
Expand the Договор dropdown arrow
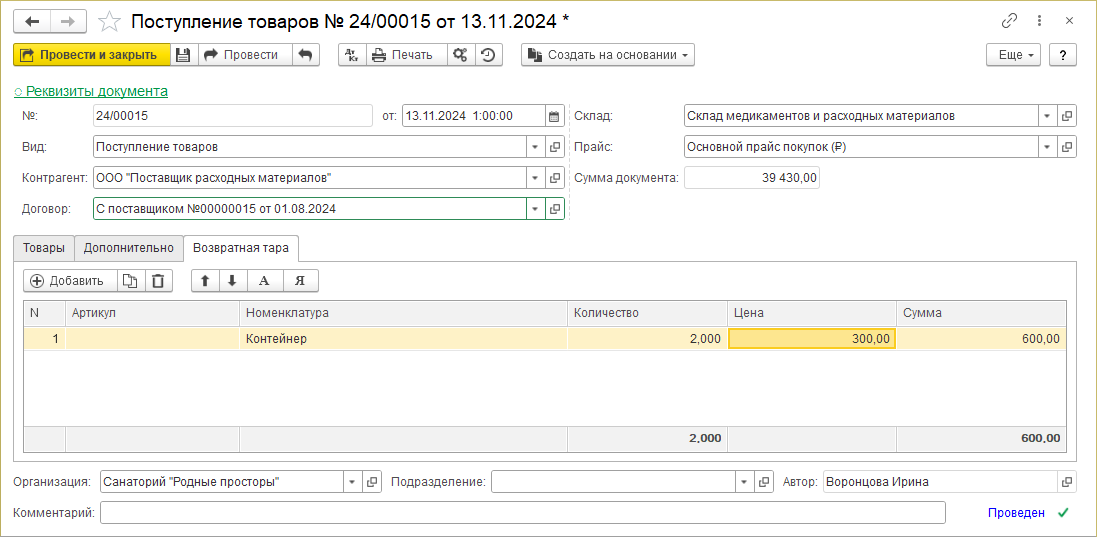535,209
